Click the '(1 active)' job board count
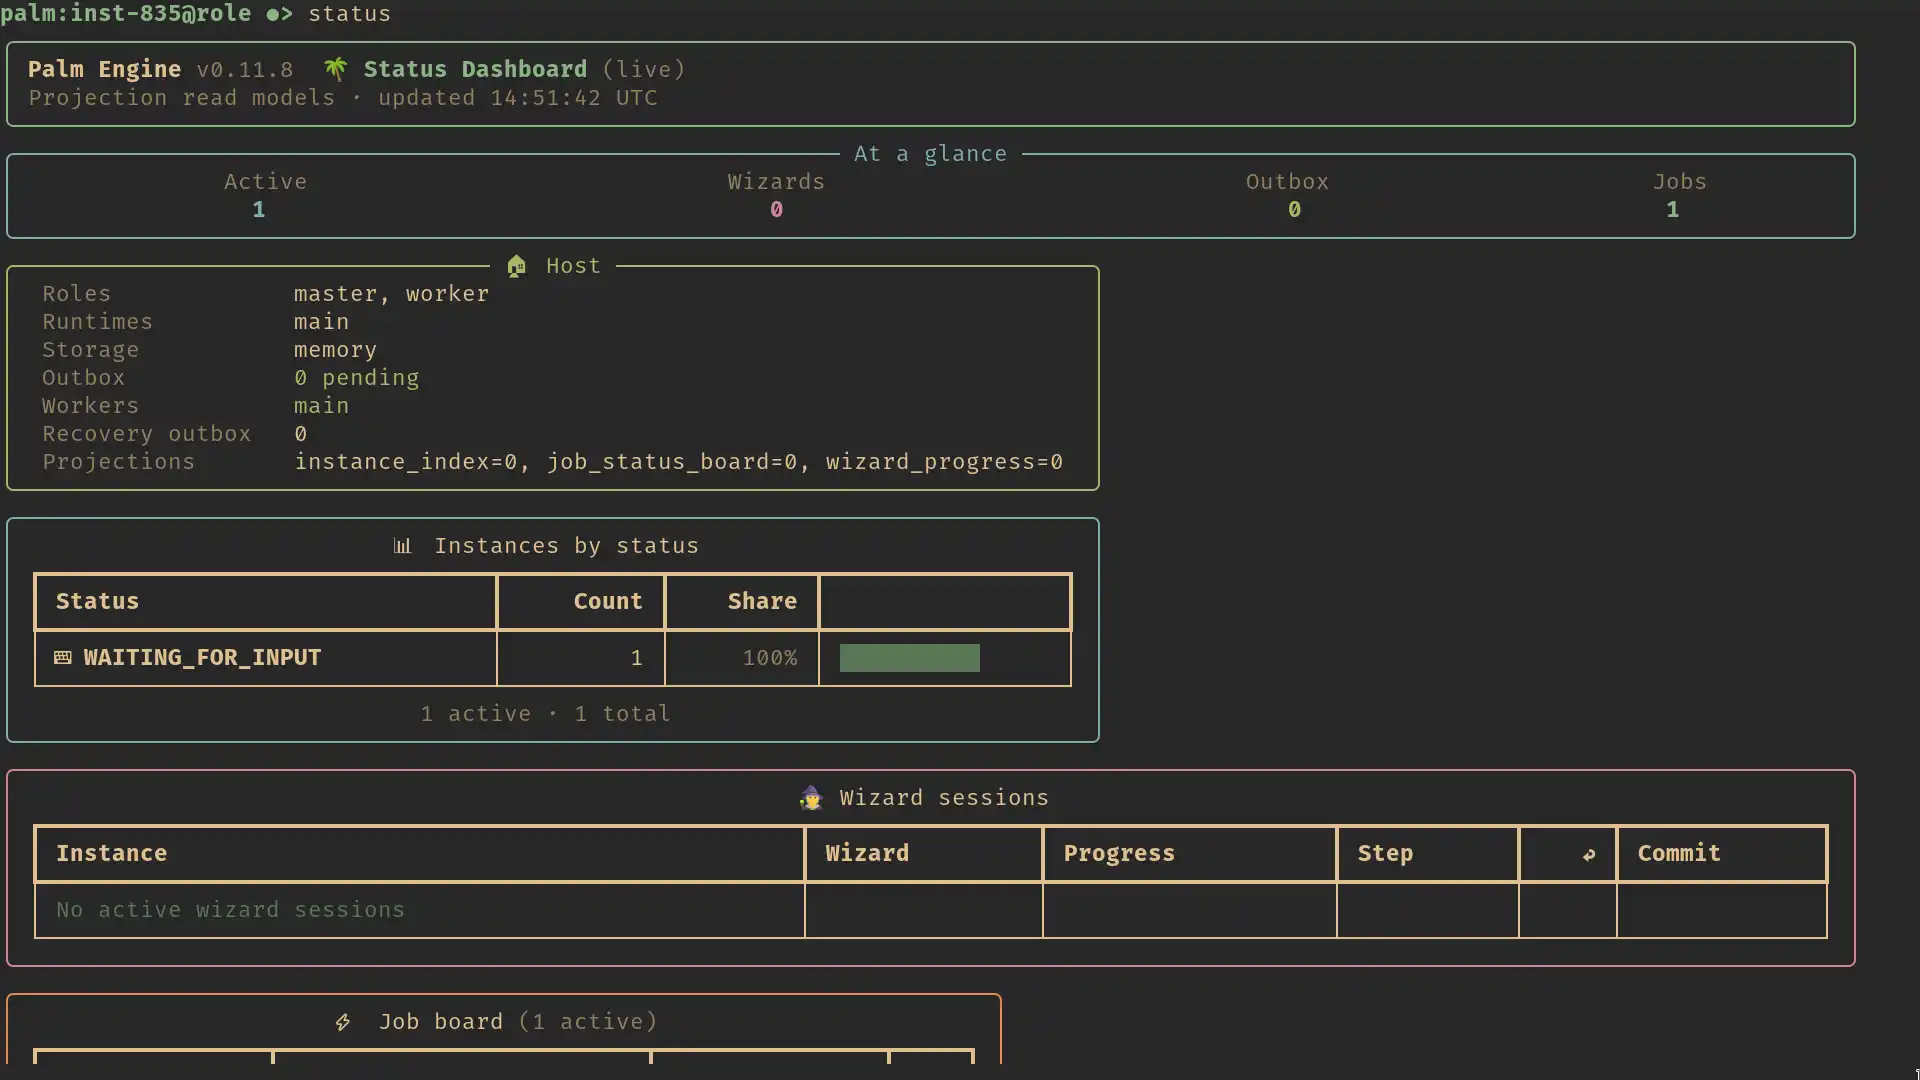1920x1080 pixels. 588,1022
